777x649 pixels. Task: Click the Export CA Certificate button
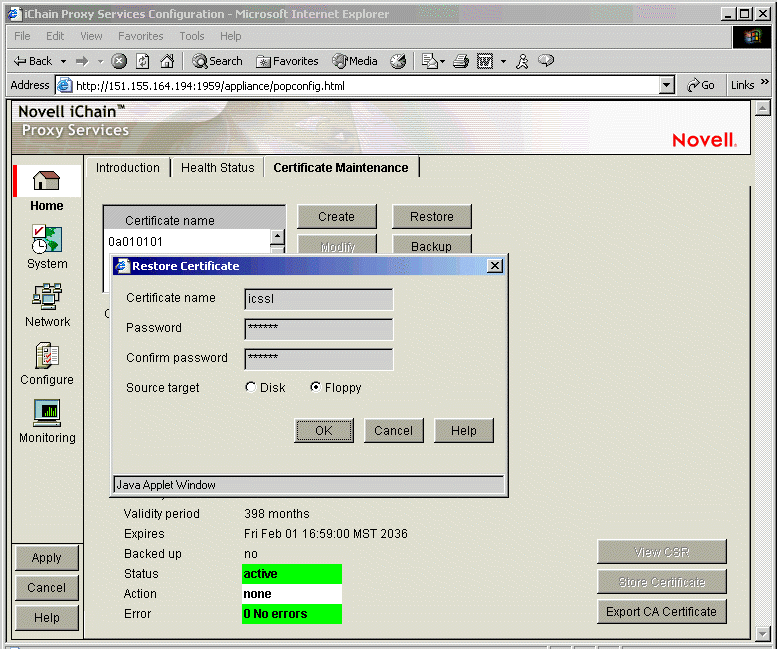tap(661, 611)
